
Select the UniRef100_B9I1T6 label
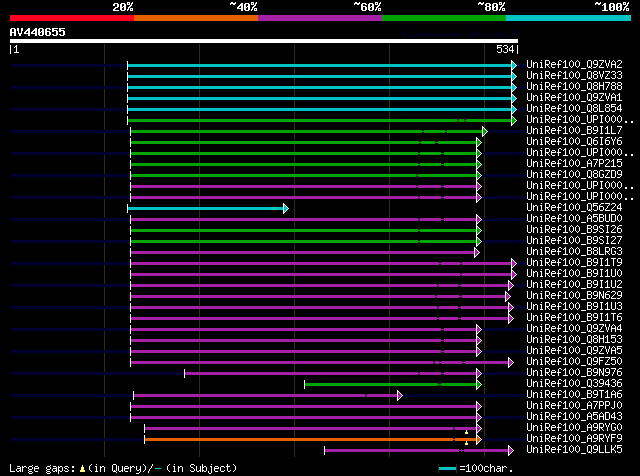(x=574, y=318)
